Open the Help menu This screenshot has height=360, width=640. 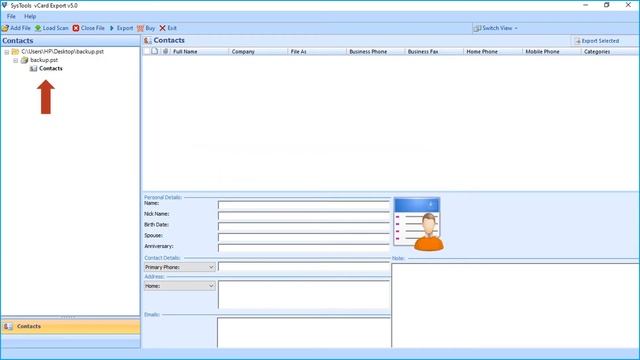(x=30, y=16)
